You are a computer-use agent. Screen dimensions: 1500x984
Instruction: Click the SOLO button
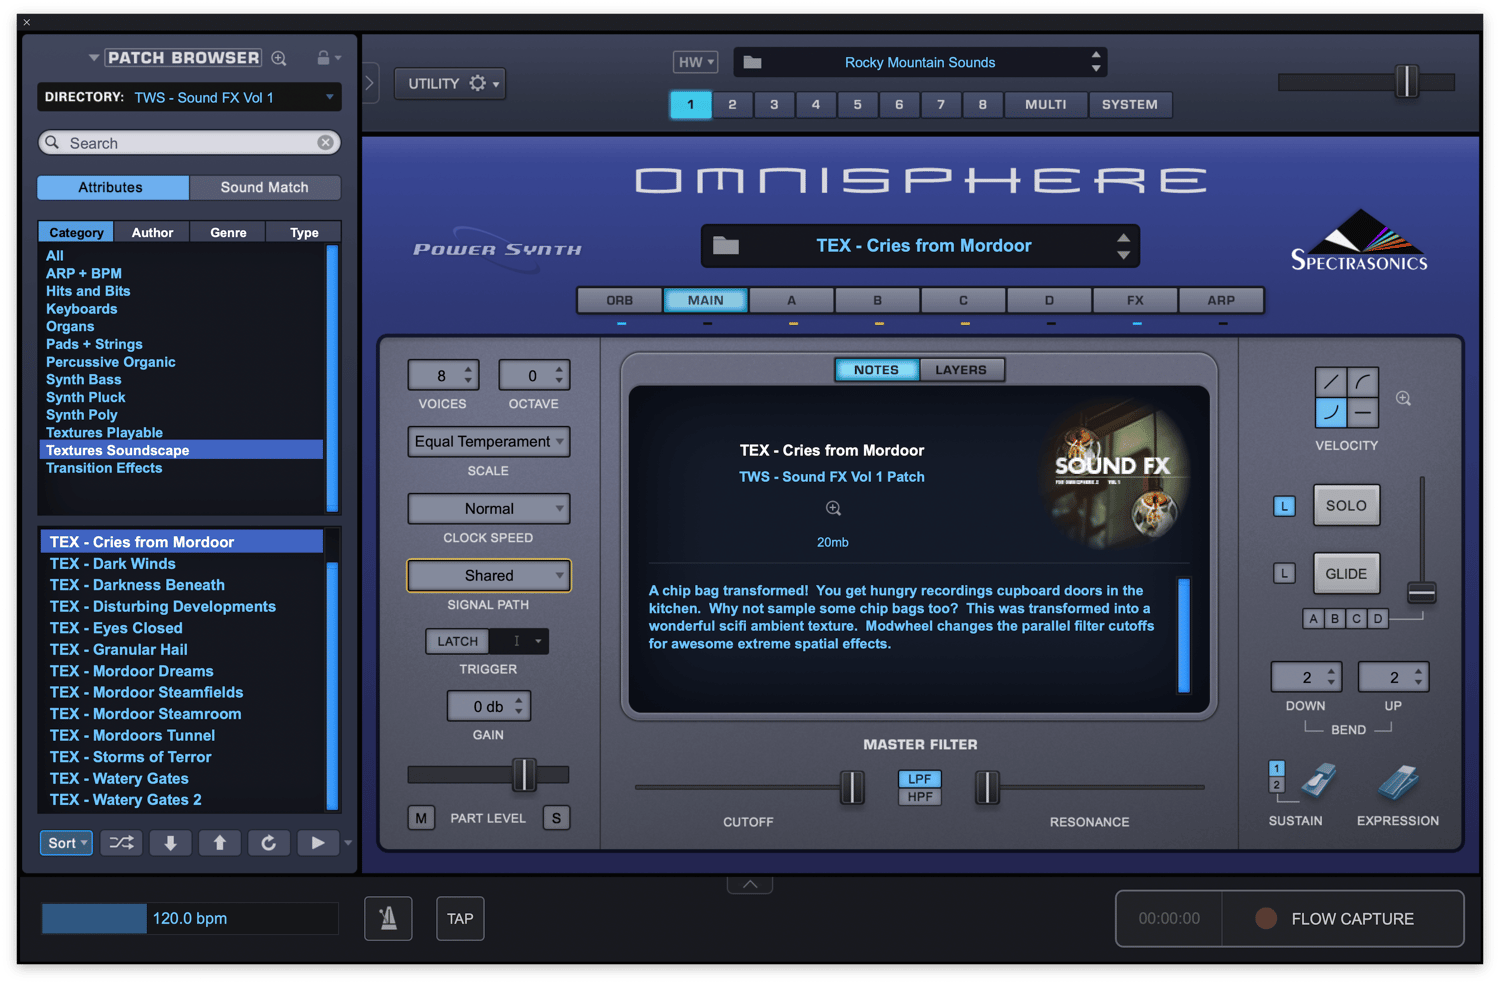[x=1346, y=506]
